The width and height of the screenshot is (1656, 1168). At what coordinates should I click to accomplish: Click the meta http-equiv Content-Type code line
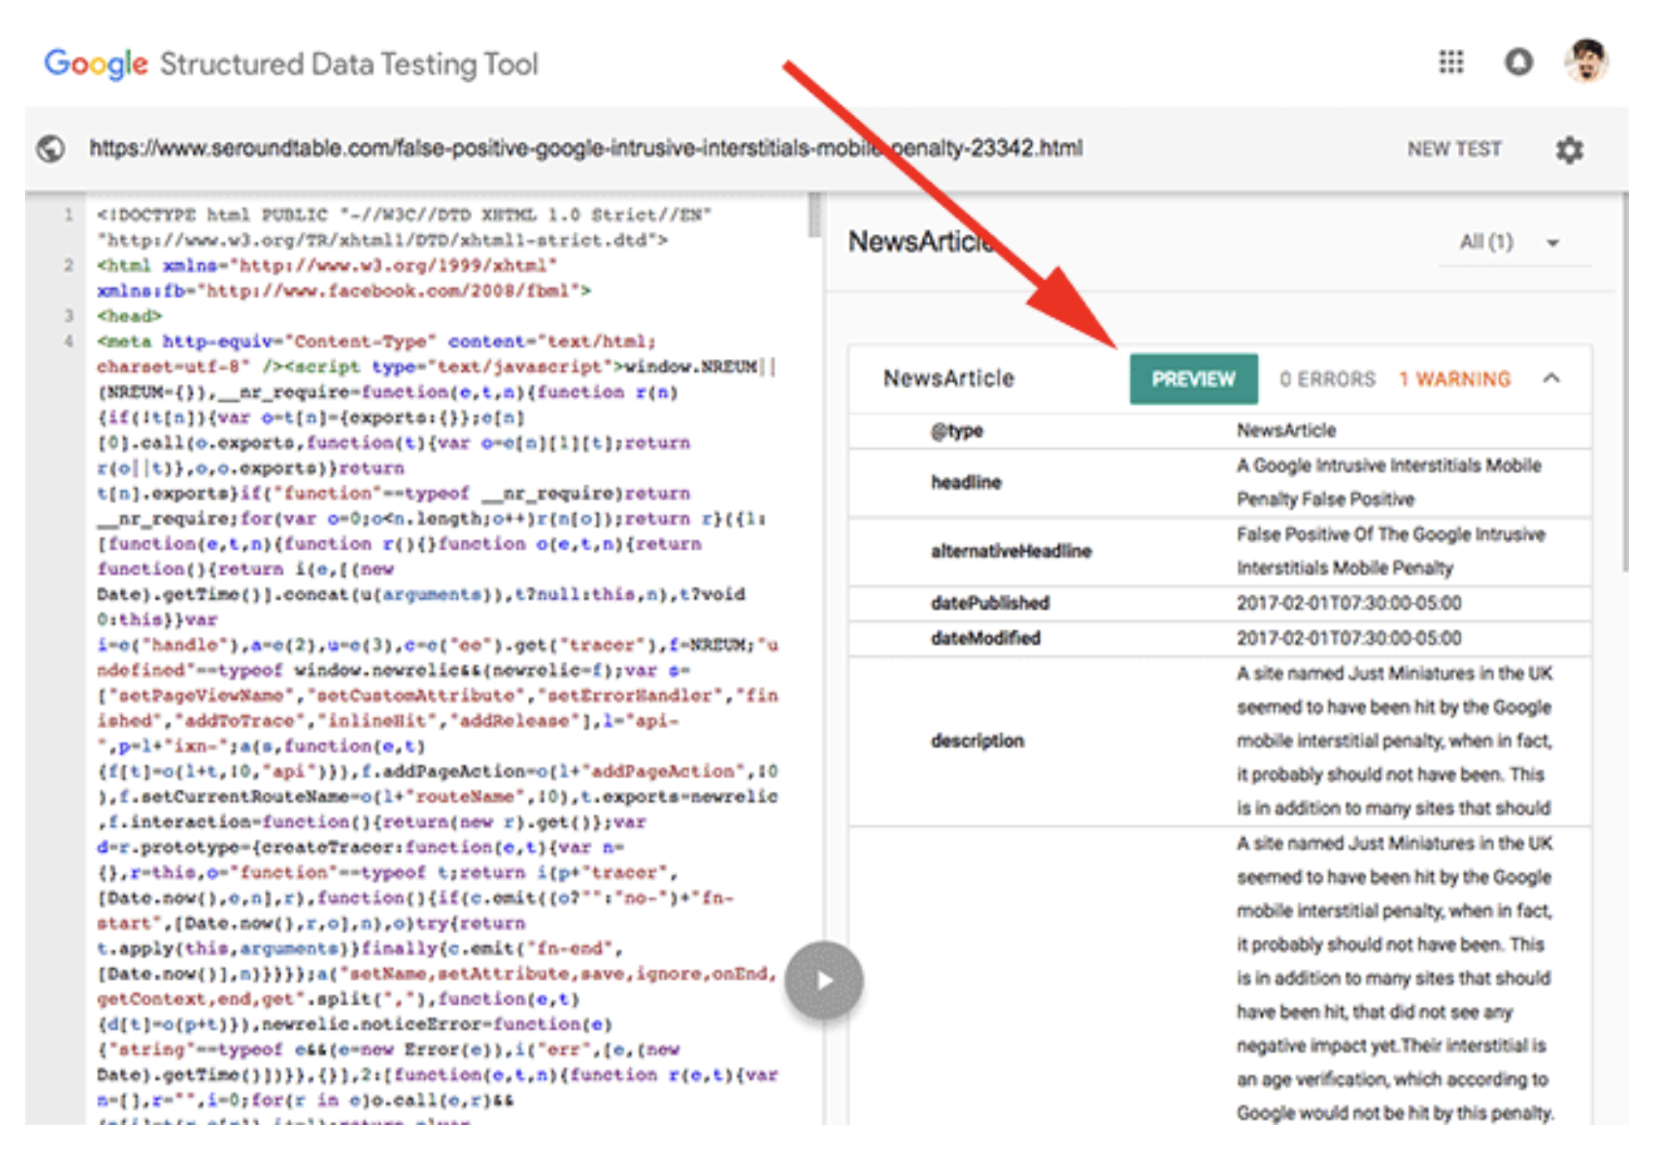coord(376,341)
